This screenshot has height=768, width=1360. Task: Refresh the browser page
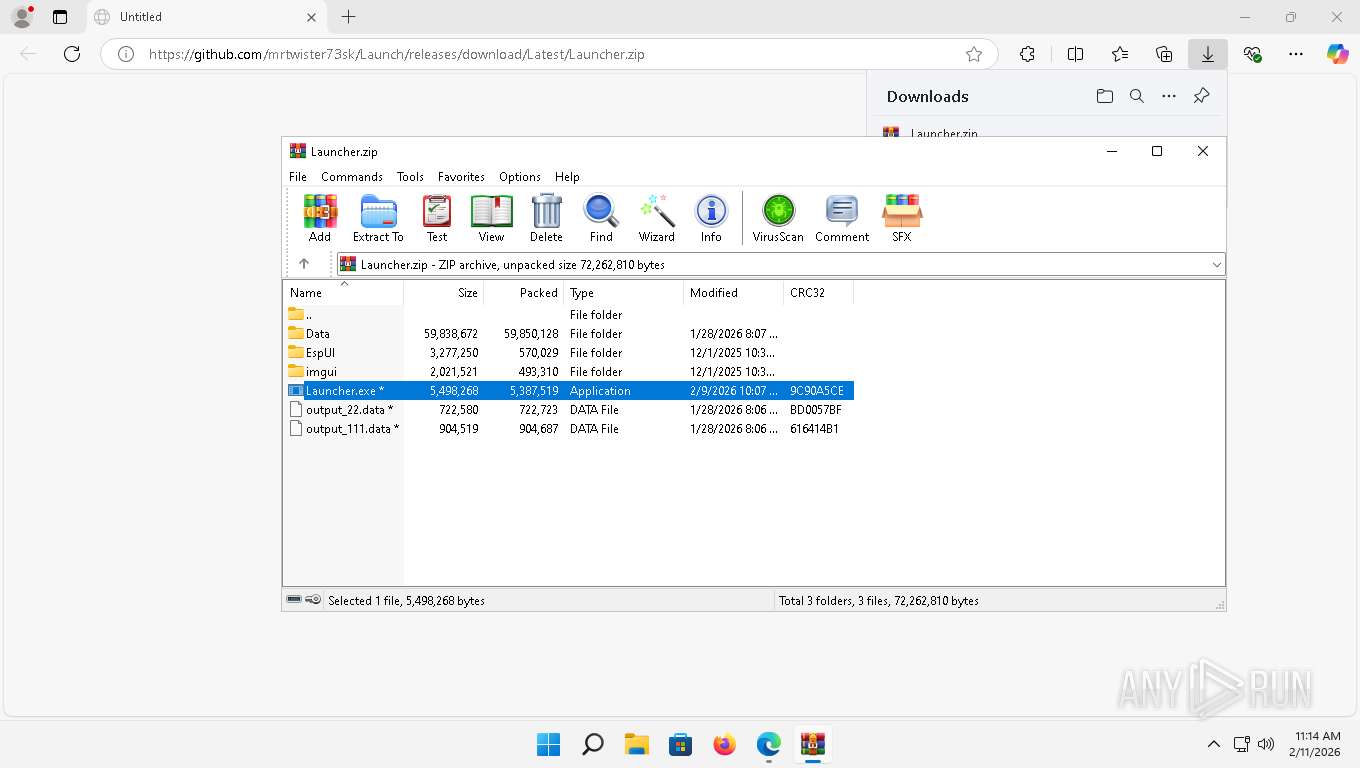point(72,54)
